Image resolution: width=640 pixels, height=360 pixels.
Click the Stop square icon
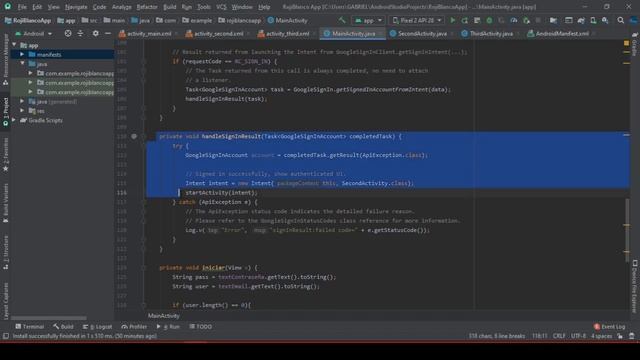click(538, 20)
